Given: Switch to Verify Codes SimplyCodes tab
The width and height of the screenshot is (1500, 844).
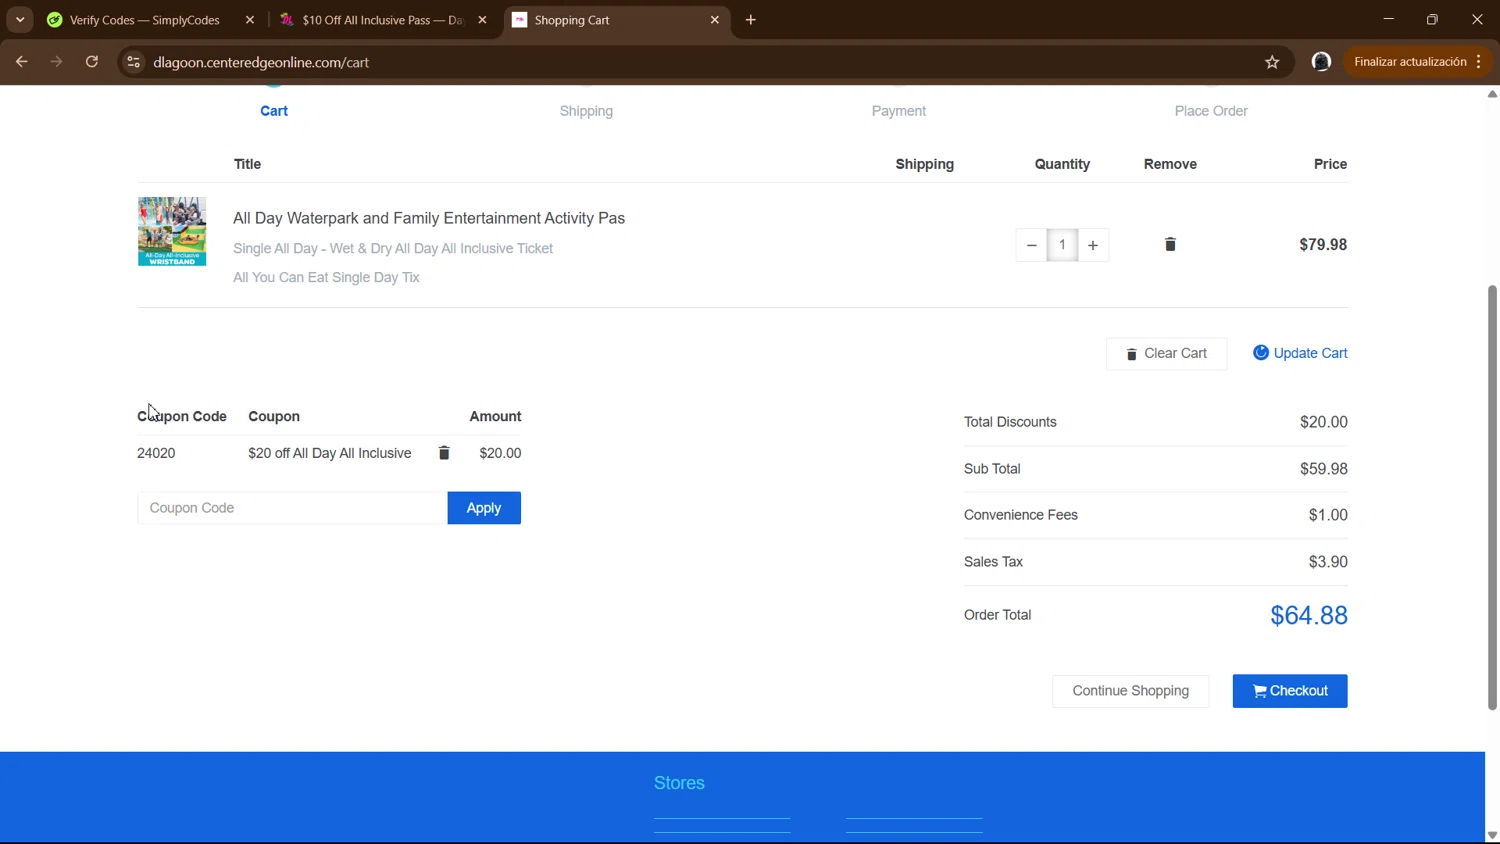Looking at the screenshot, I should (x=144, y=20).
